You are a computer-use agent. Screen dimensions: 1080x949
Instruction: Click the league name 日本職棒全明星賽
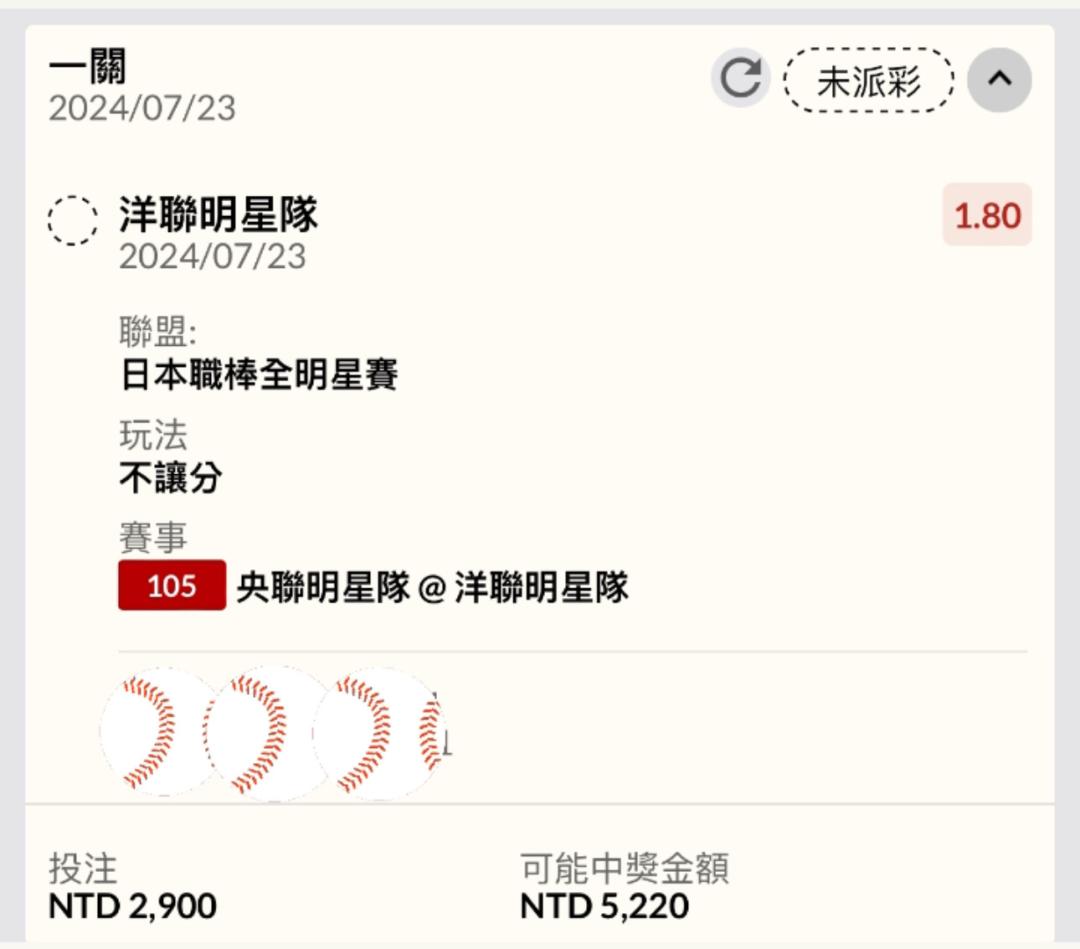click(x=259, y=375)
